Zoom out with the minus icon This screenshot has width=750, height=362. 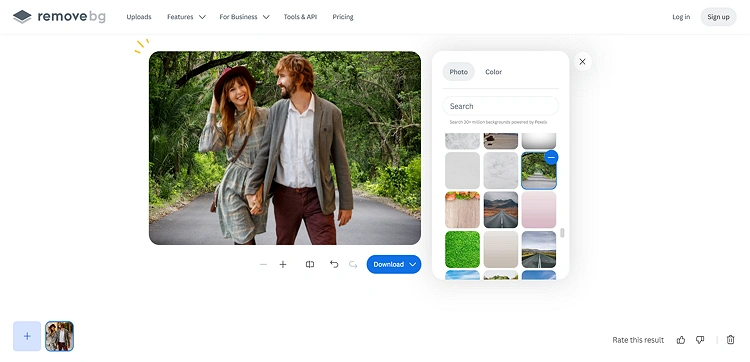pyautogui.click(x=263, y=264)
